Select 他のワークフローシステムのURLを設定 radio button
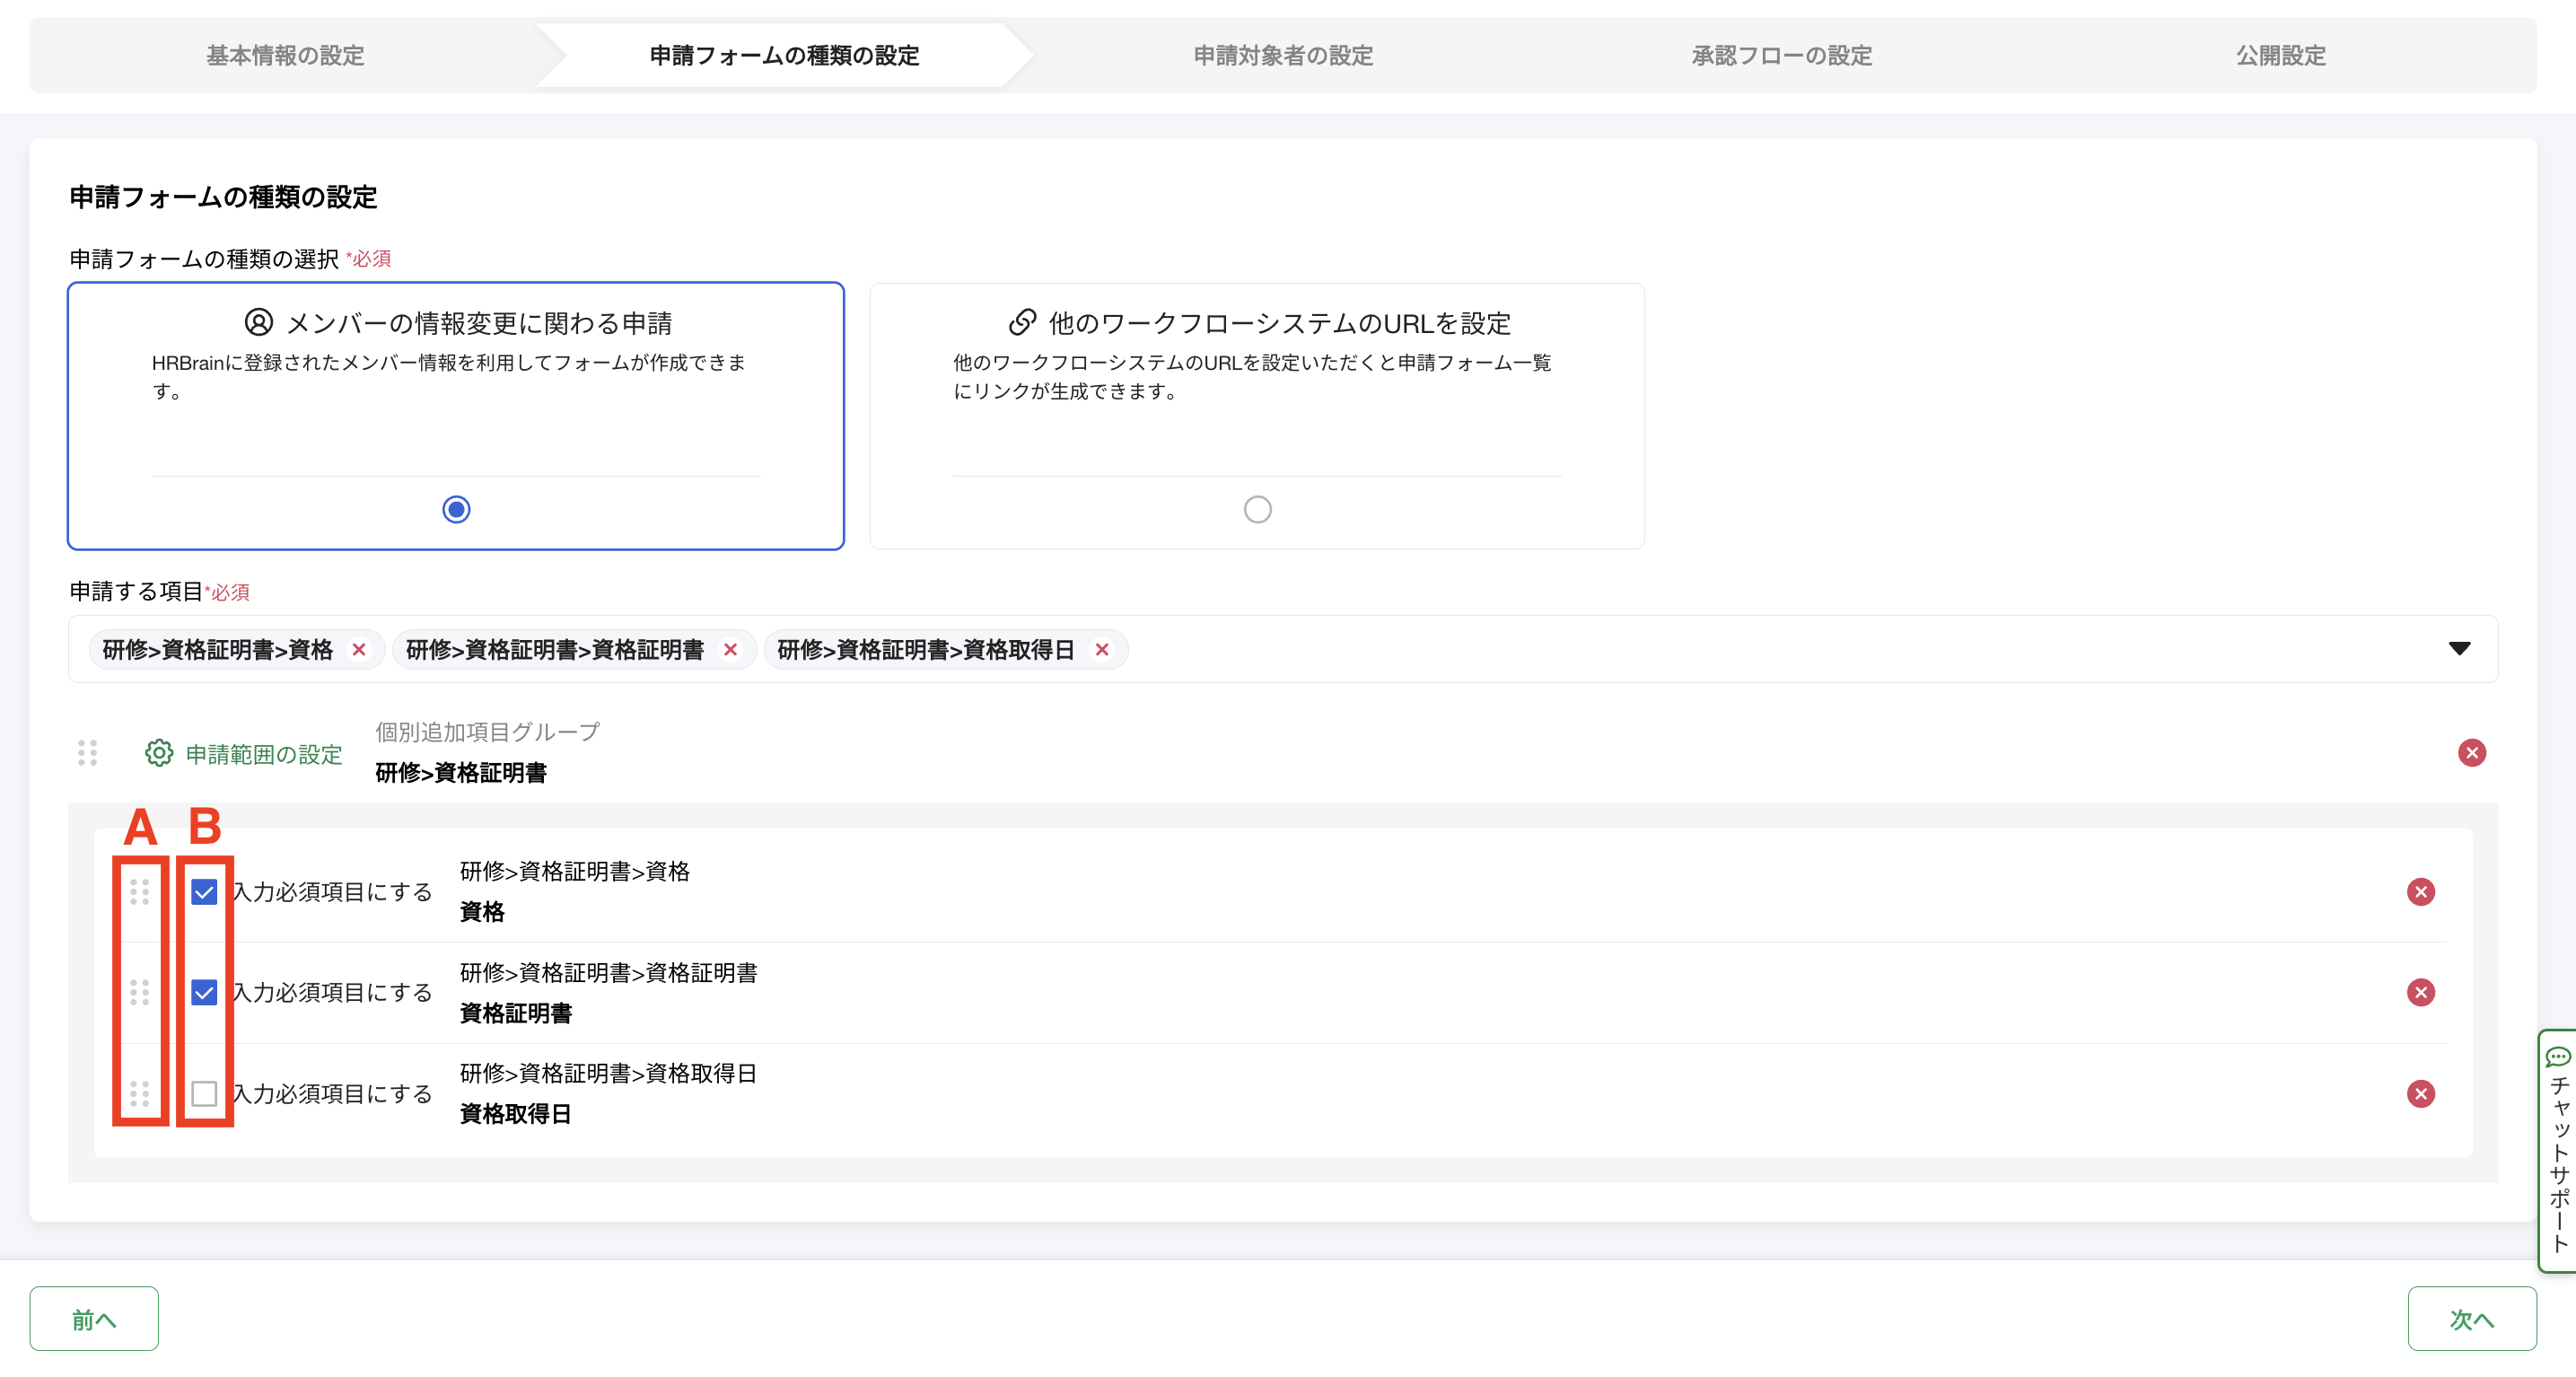The height and width of the screenshot is (1377, 2576). [1257, 510]
